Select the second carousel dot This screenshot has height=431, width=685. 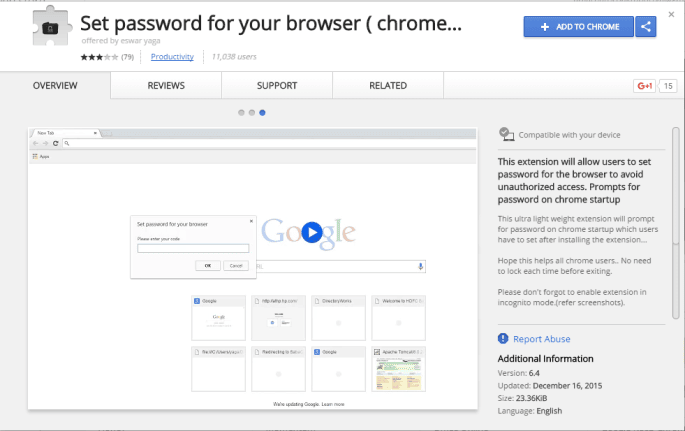(x=252, y=113)
